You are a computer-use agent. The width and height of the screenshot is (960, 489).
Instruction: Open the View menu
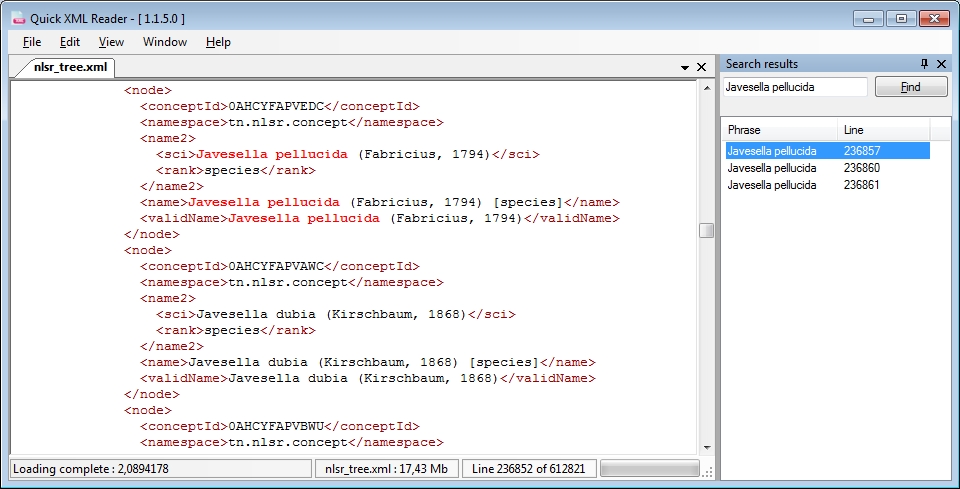[x=111, y=42]
